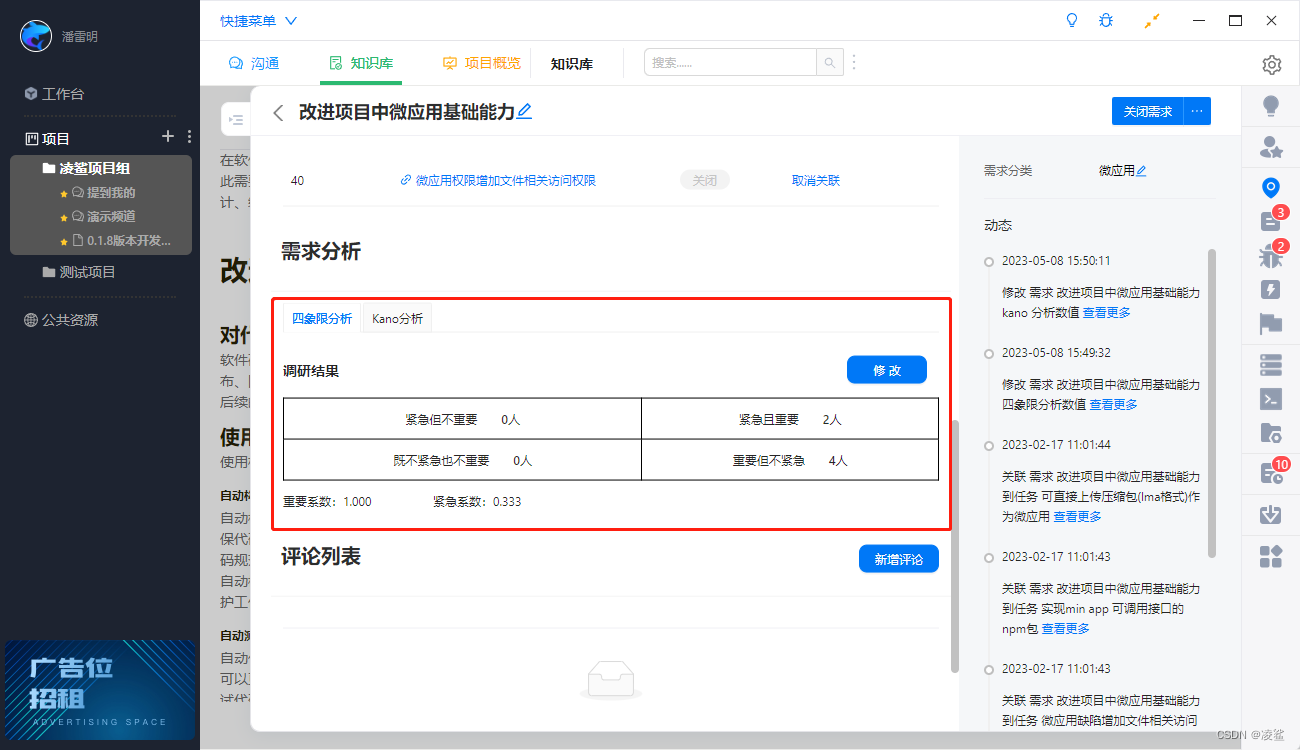
Task: Click the 动态 panel scrollbar
Action: pos(1212,402)
